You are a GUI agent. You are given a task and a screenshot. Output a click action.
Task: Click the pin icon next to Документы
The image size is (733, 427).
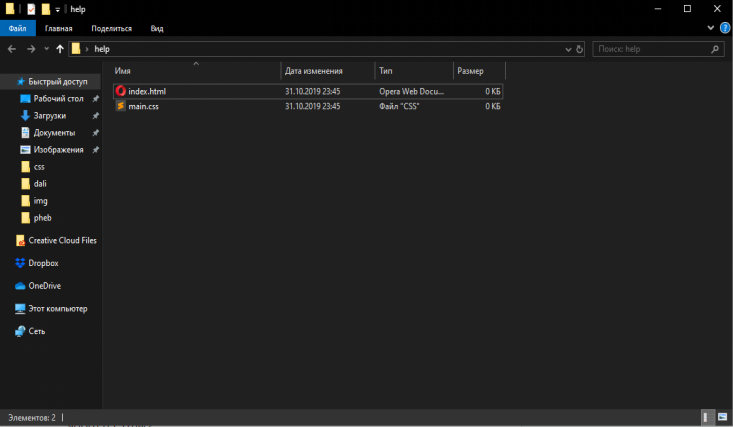point(95,133)
